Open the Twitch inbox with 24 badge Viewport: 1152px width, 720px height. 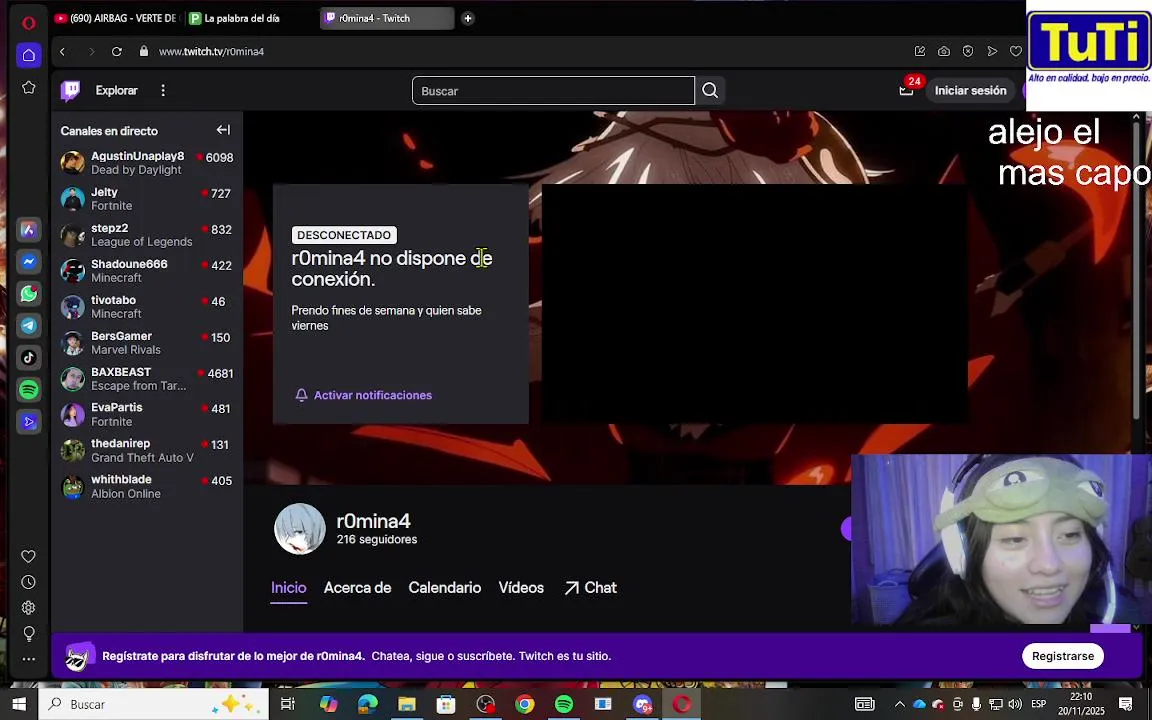(x=907, y=90)
